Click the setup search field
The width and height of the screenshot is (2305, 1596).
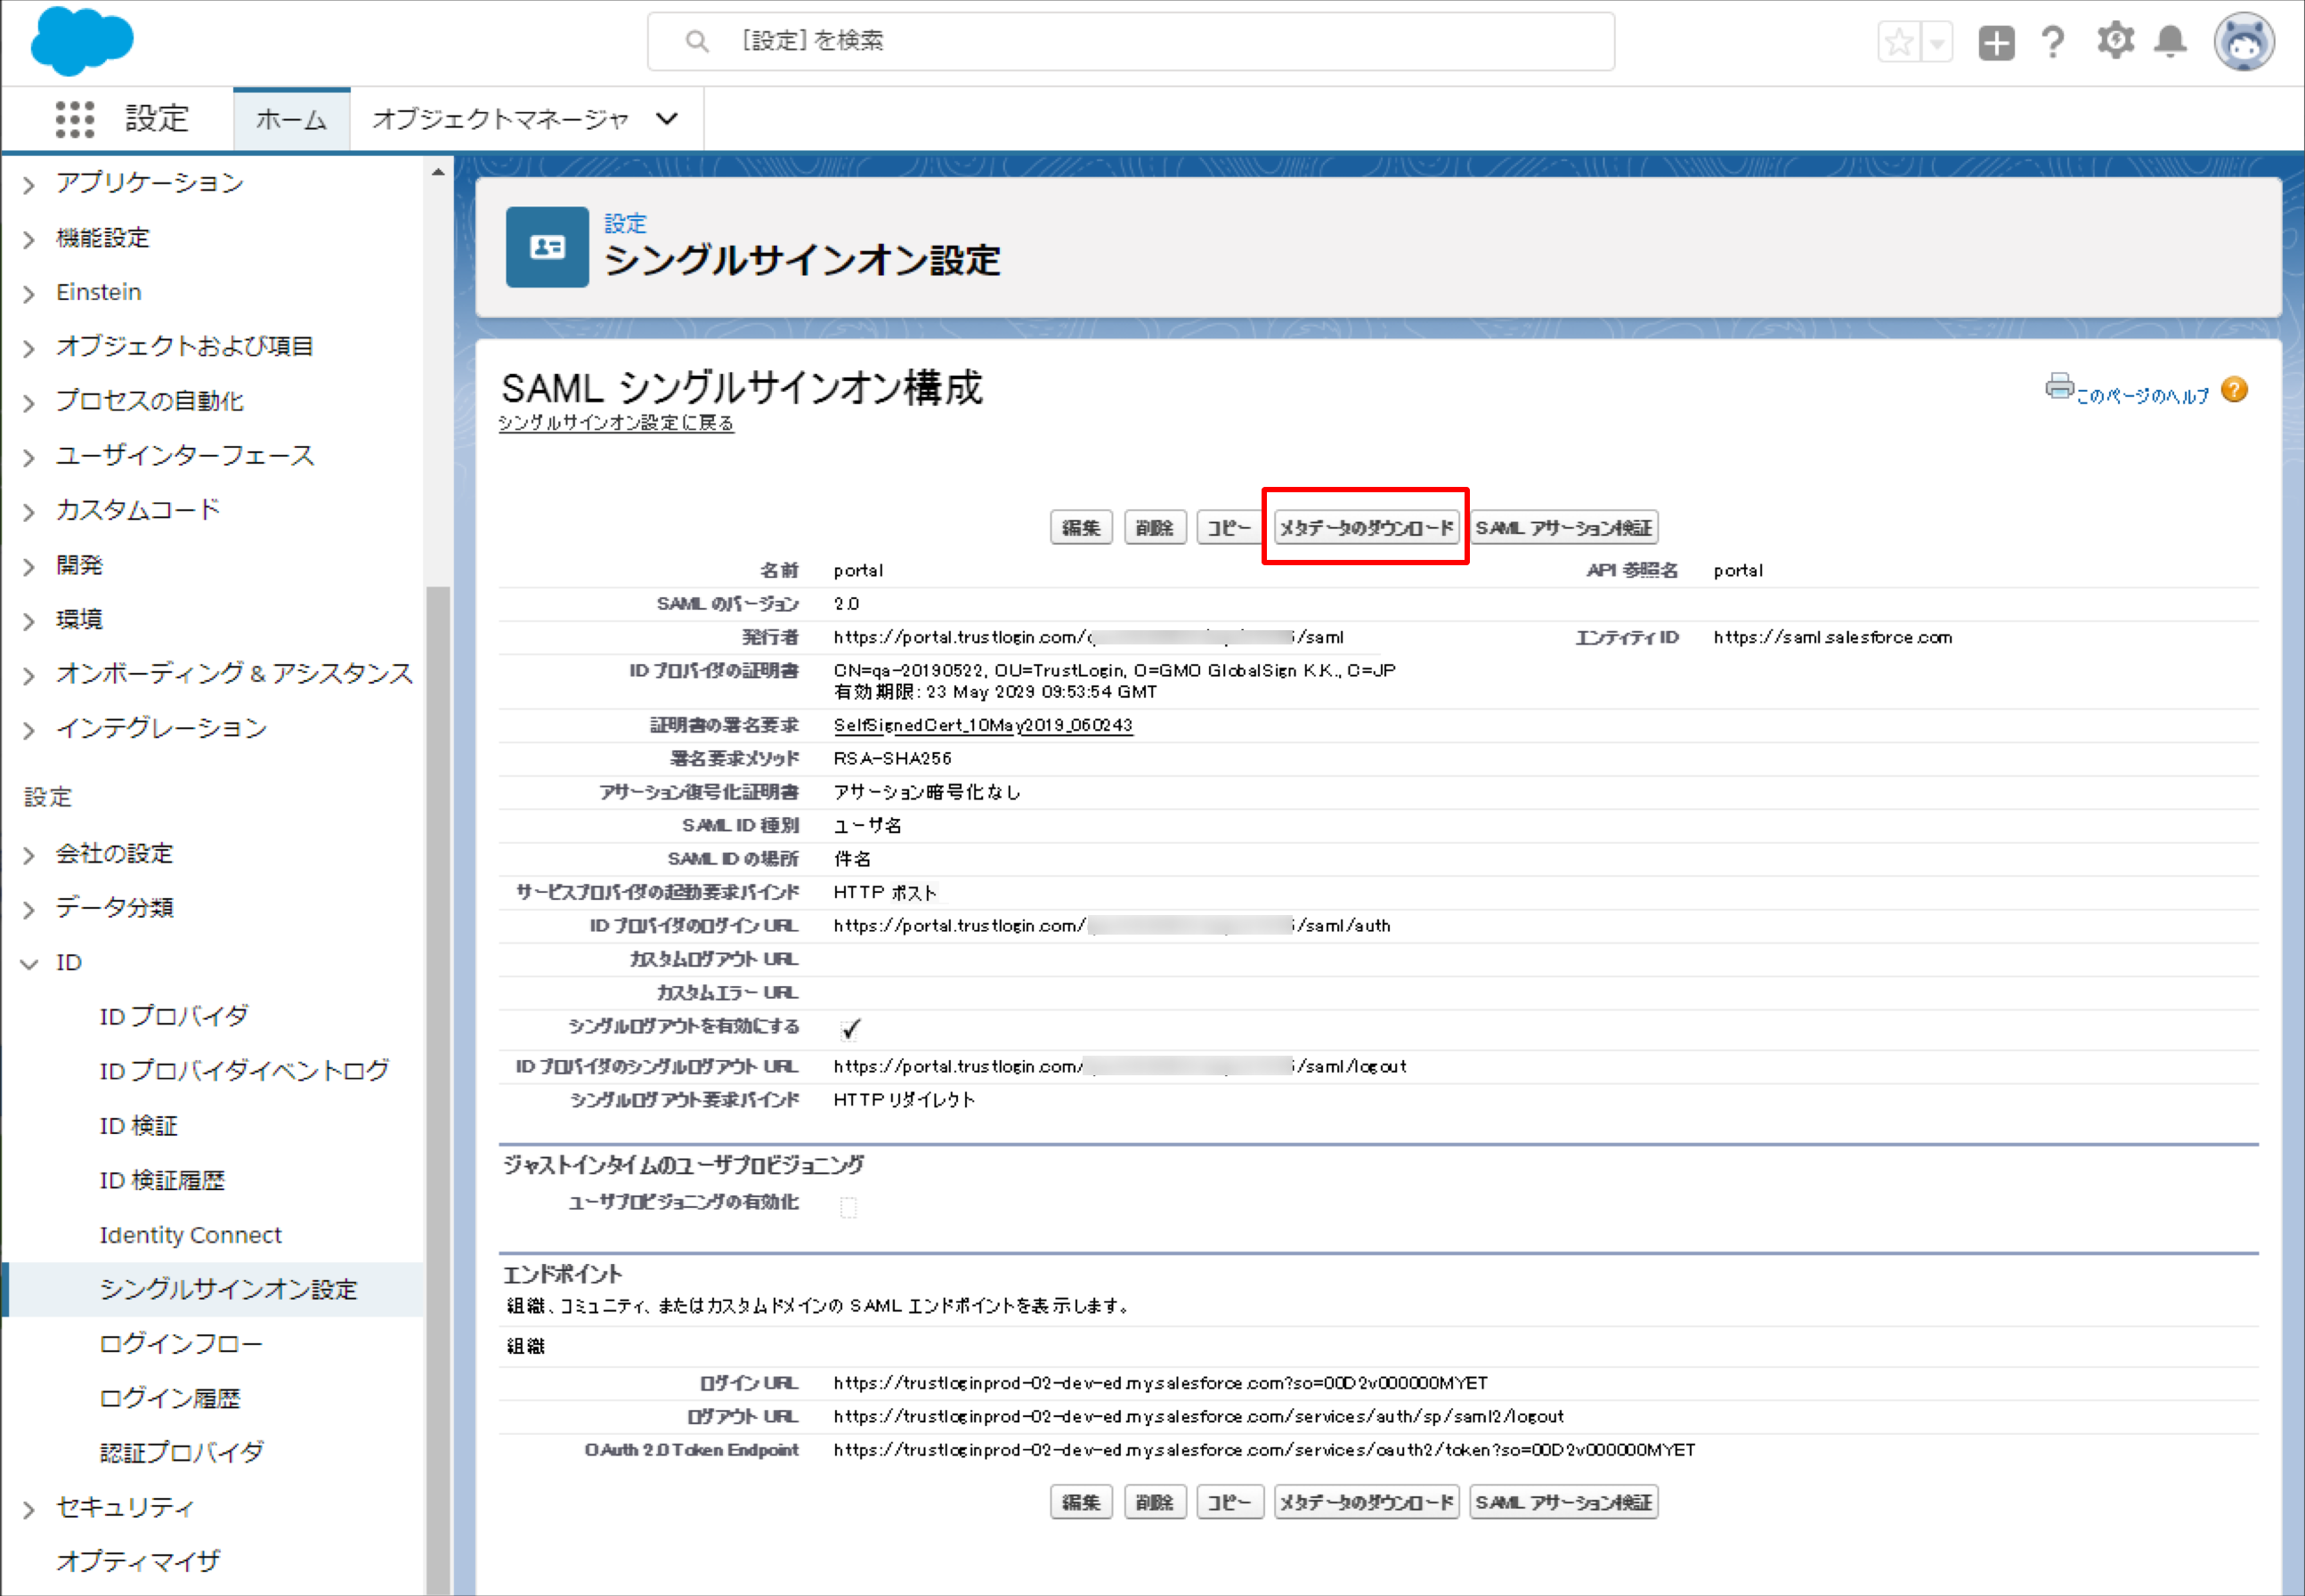coord(1131,41)
